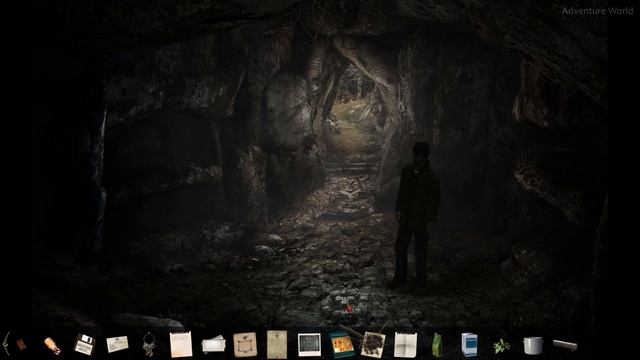Select the floppy disk in inventory
The width and height of the screenshot is (640, 360).
coord(84,345)
